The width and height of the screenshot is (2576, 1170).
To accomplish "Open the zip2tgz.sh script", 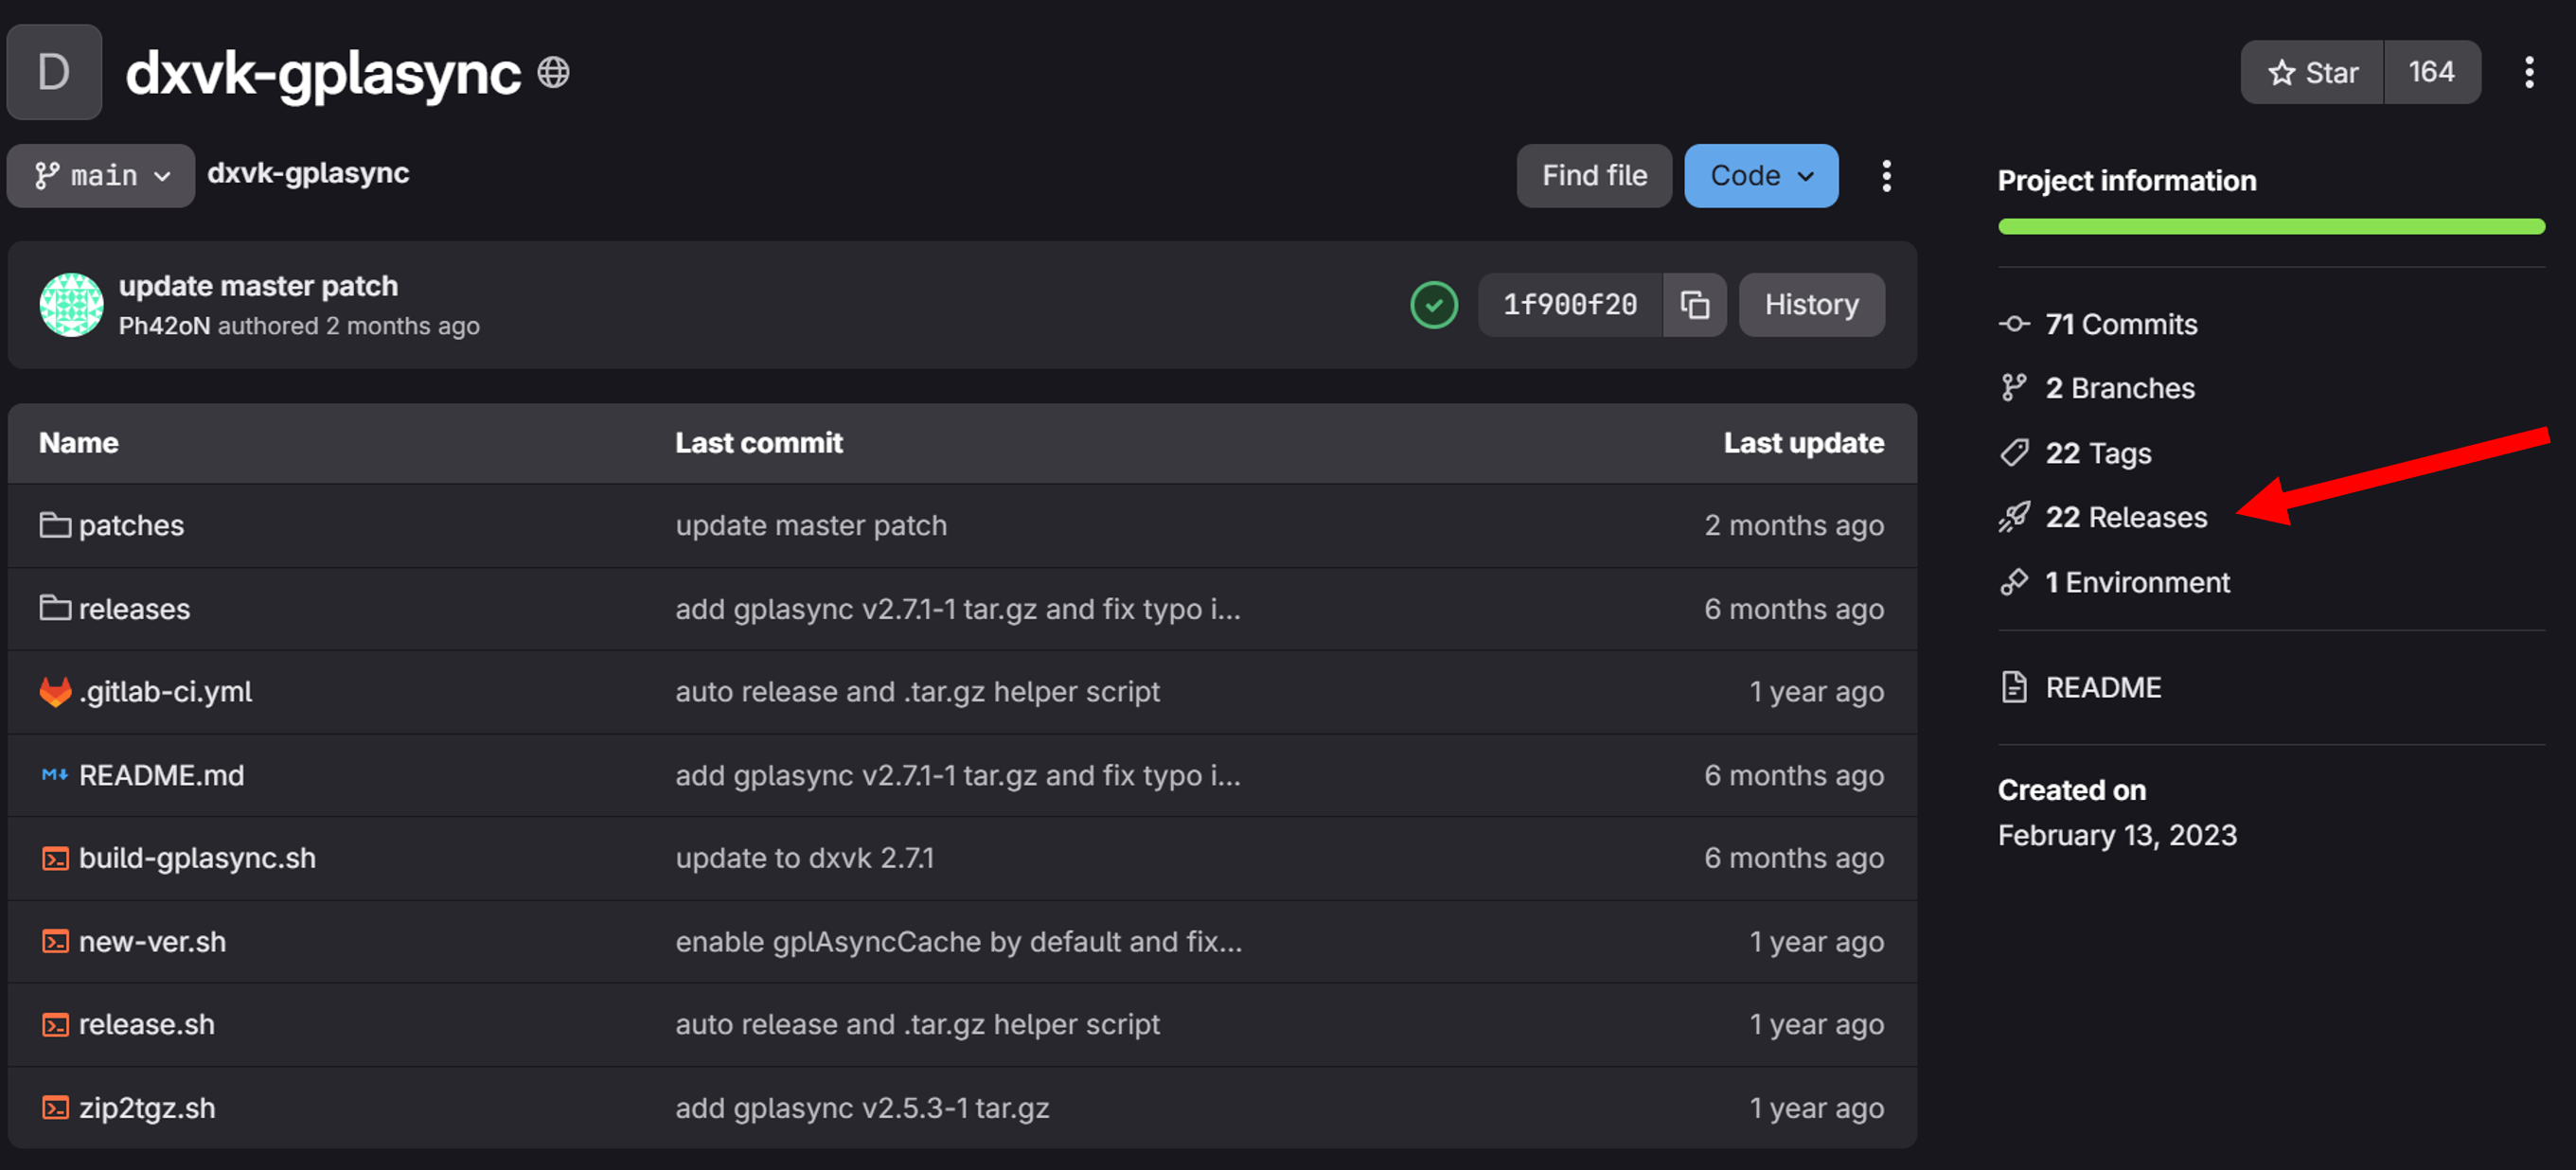I will [147, 1109].
